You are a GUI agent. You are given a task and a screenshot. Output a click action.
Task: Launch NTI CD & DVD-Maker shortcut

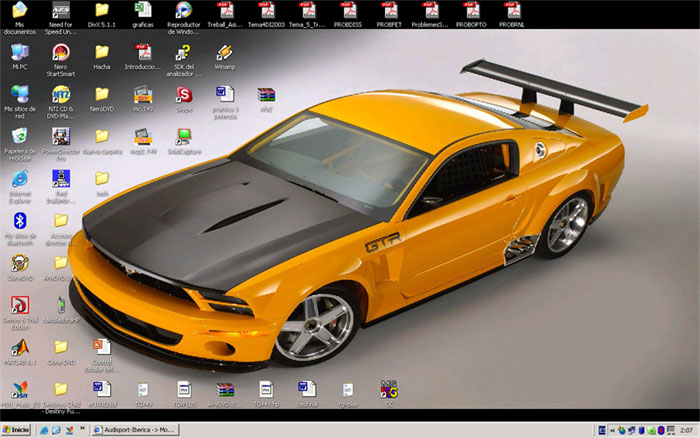click(61, 95)
